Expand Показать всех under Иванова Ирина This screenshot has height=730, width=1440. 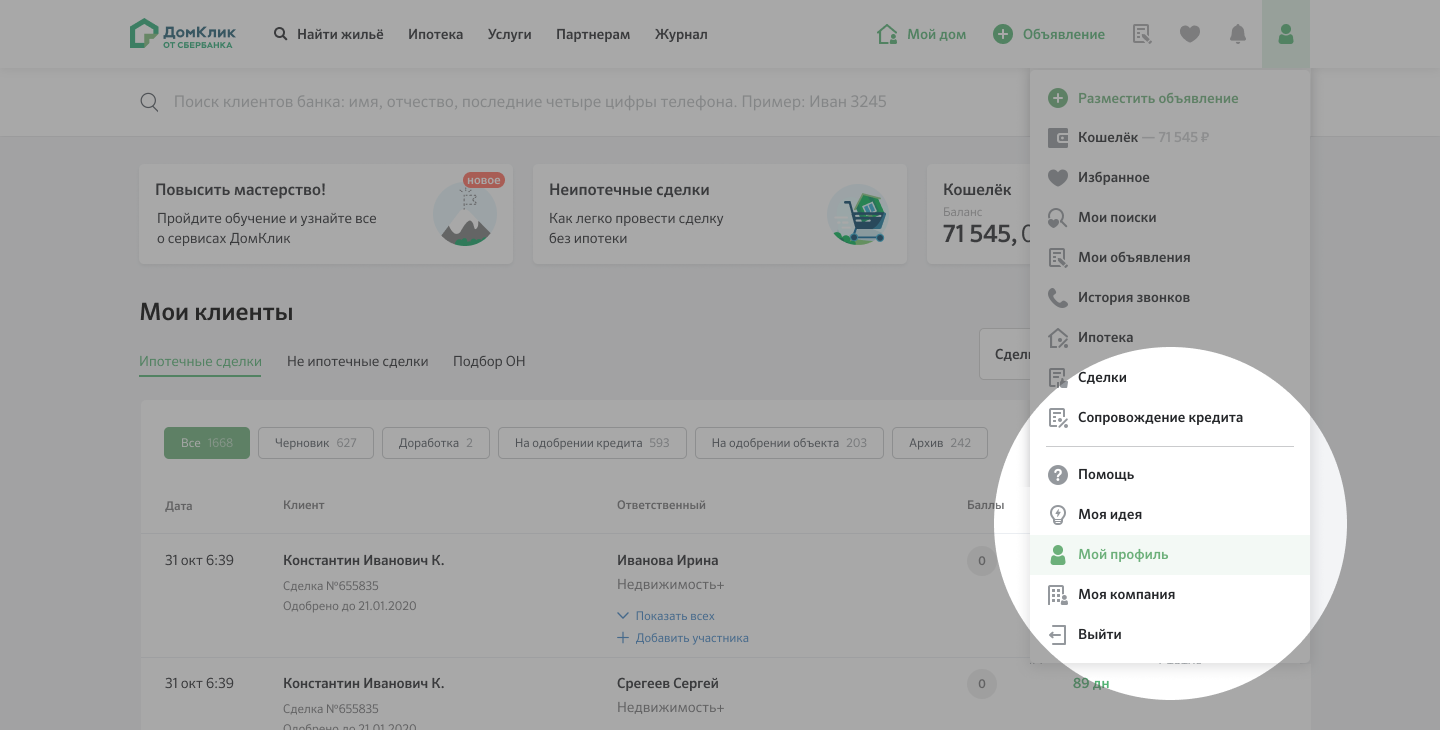point(666,616)
